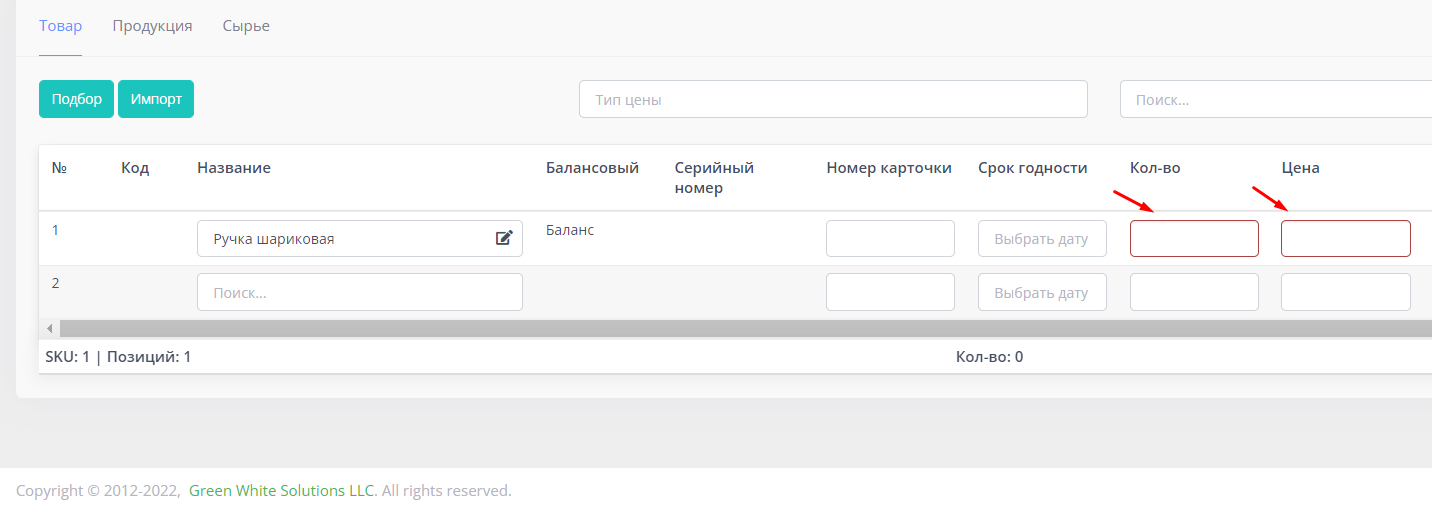Open the Тип цены dropdown
Screen dimensions: 1432x511
tap(833, 99)
